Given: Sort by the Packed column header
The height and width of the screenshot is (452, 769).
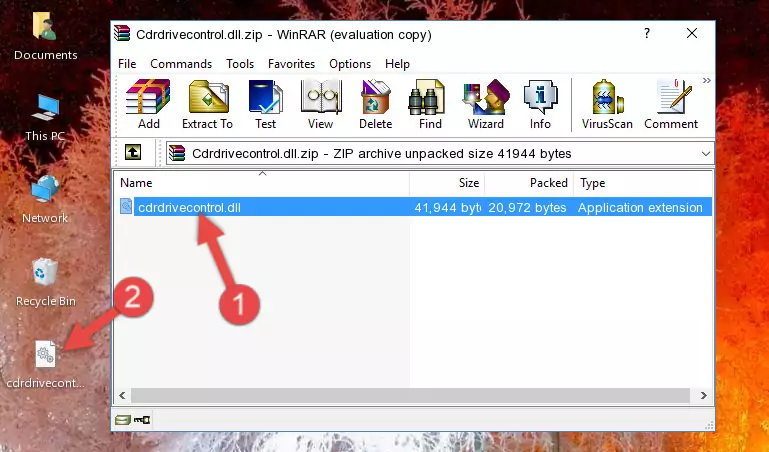Looking at the screenshot, I should (529, 183).
